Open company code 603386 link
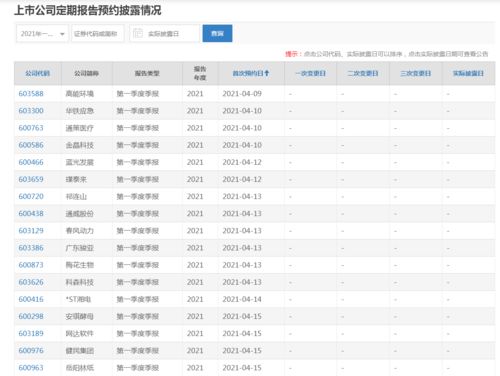Viewport: 500px width, 376px height. click(x=31, y=248)
